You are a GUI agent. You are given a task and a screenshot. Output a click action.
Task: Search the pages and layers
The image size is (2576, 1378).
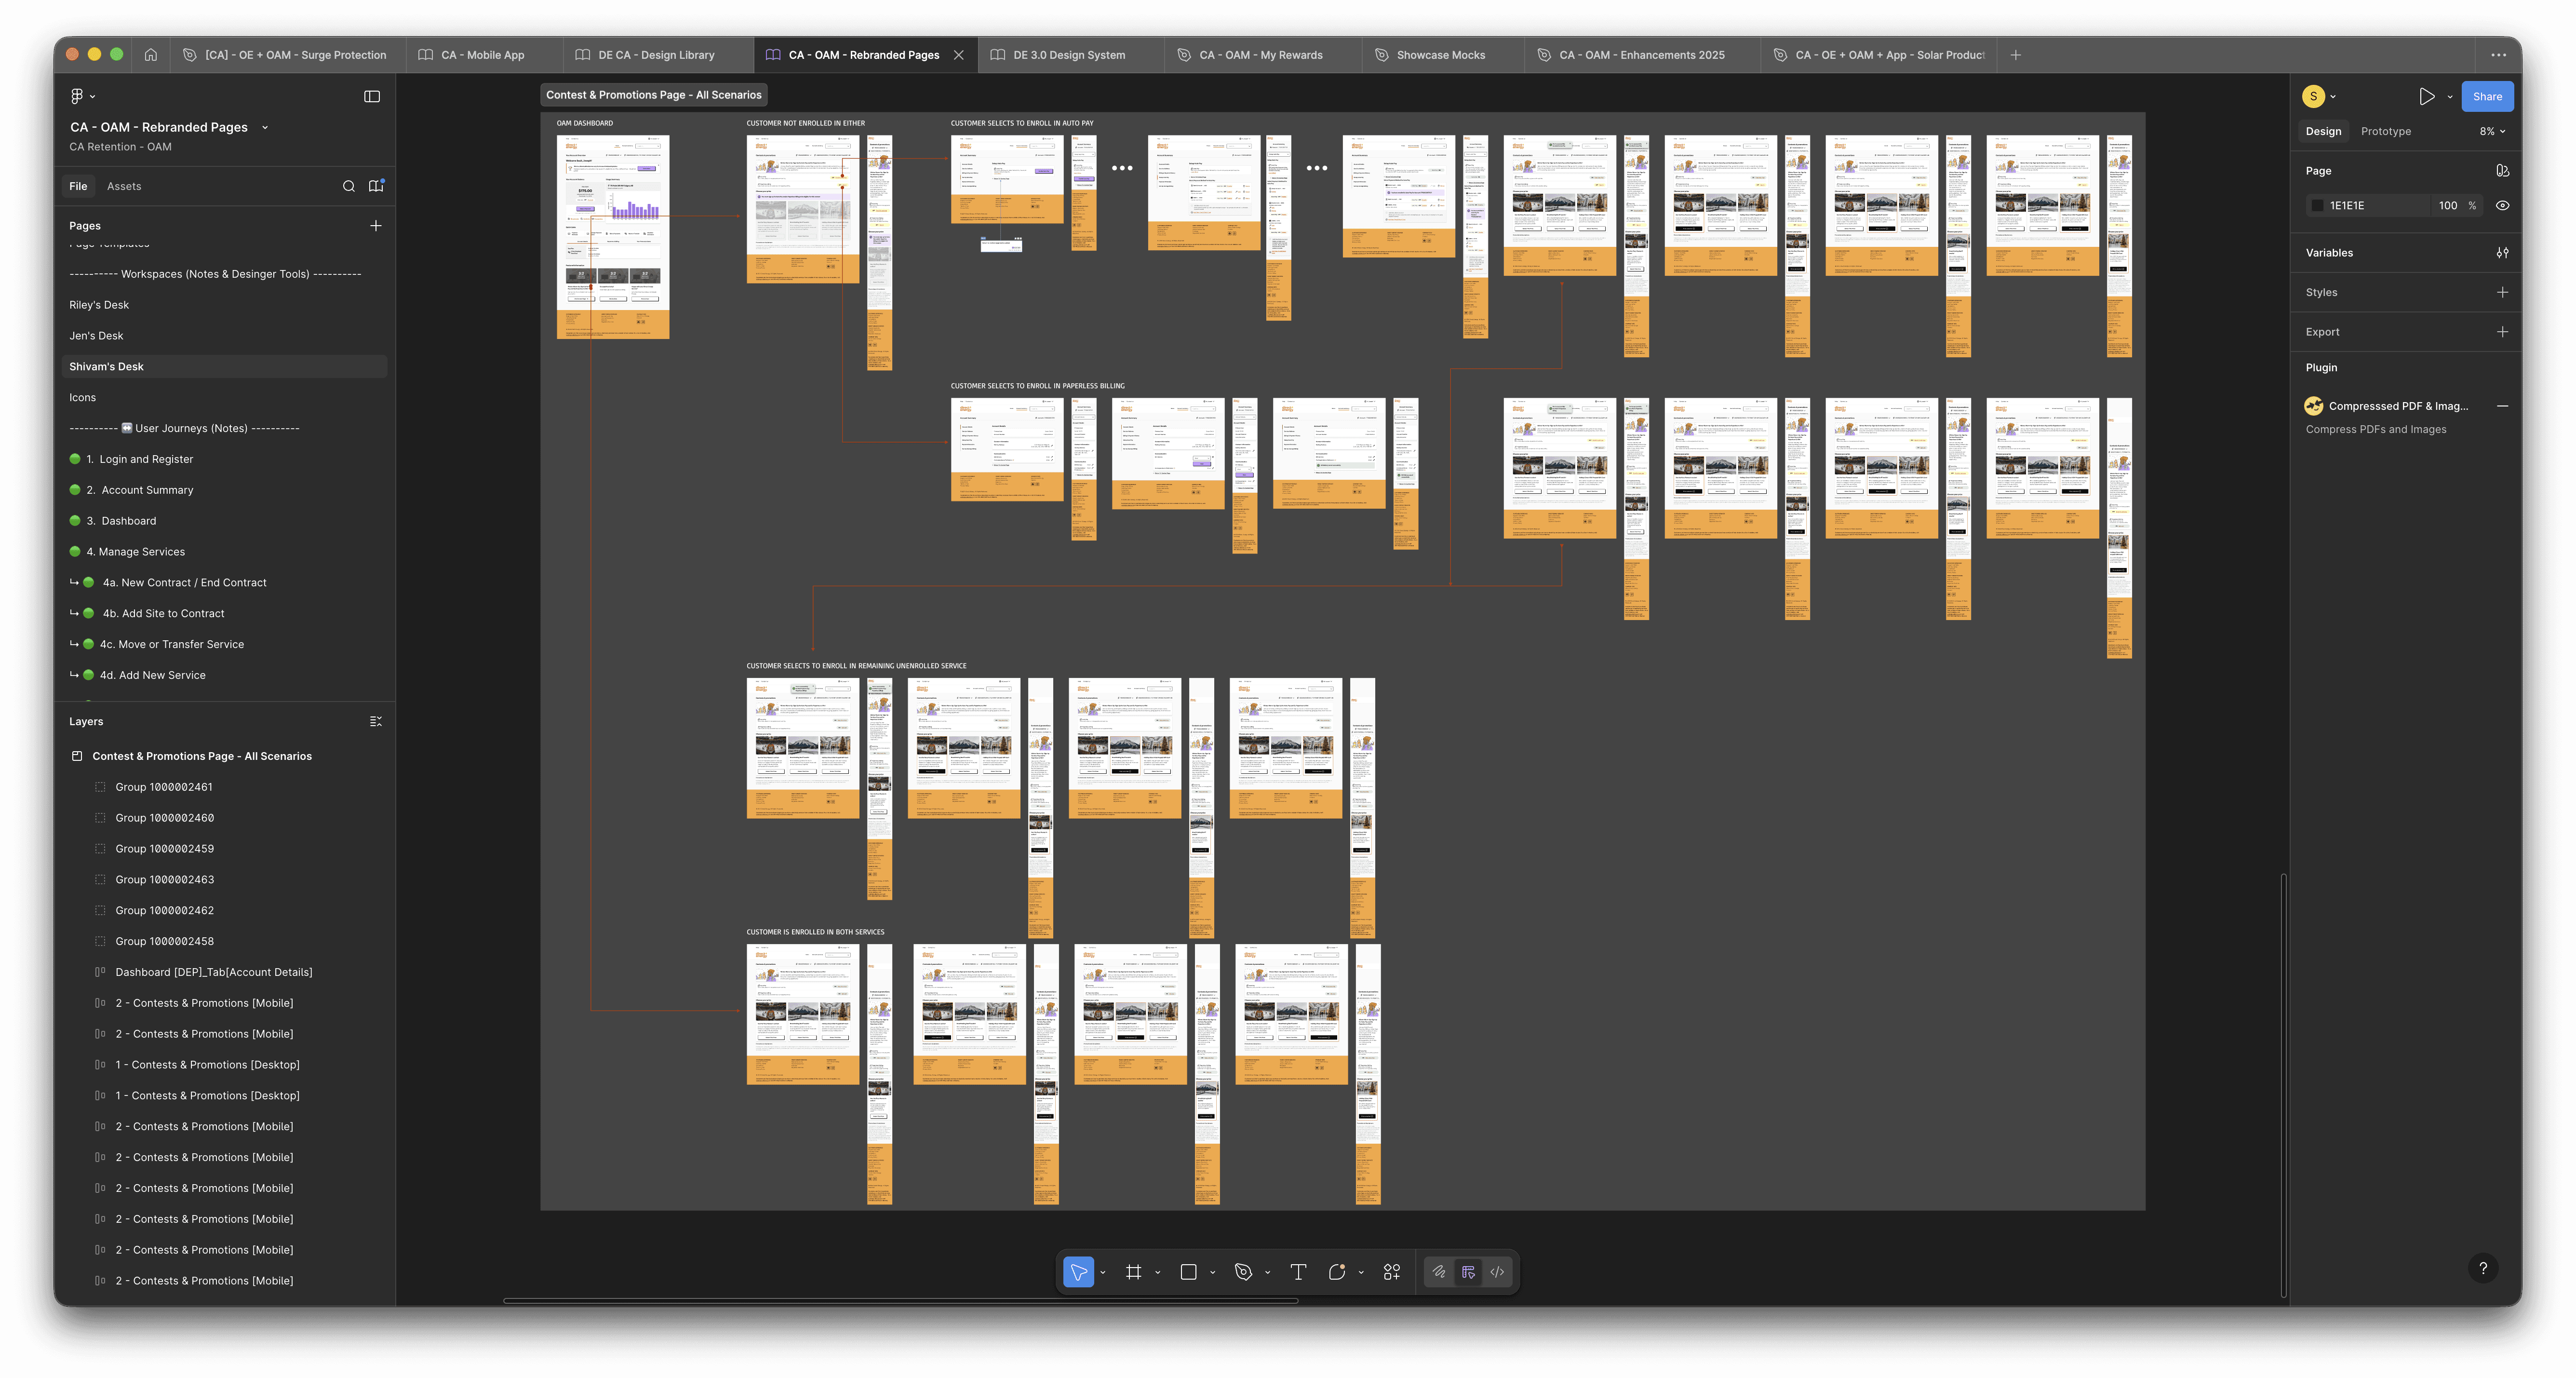[x=349, y=186]
